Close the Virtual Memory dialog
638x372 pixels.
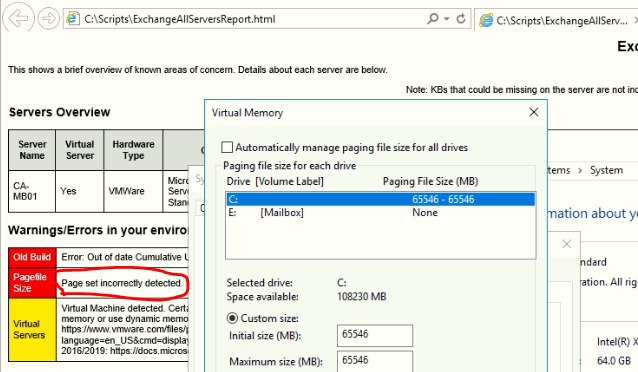point(533,112)
